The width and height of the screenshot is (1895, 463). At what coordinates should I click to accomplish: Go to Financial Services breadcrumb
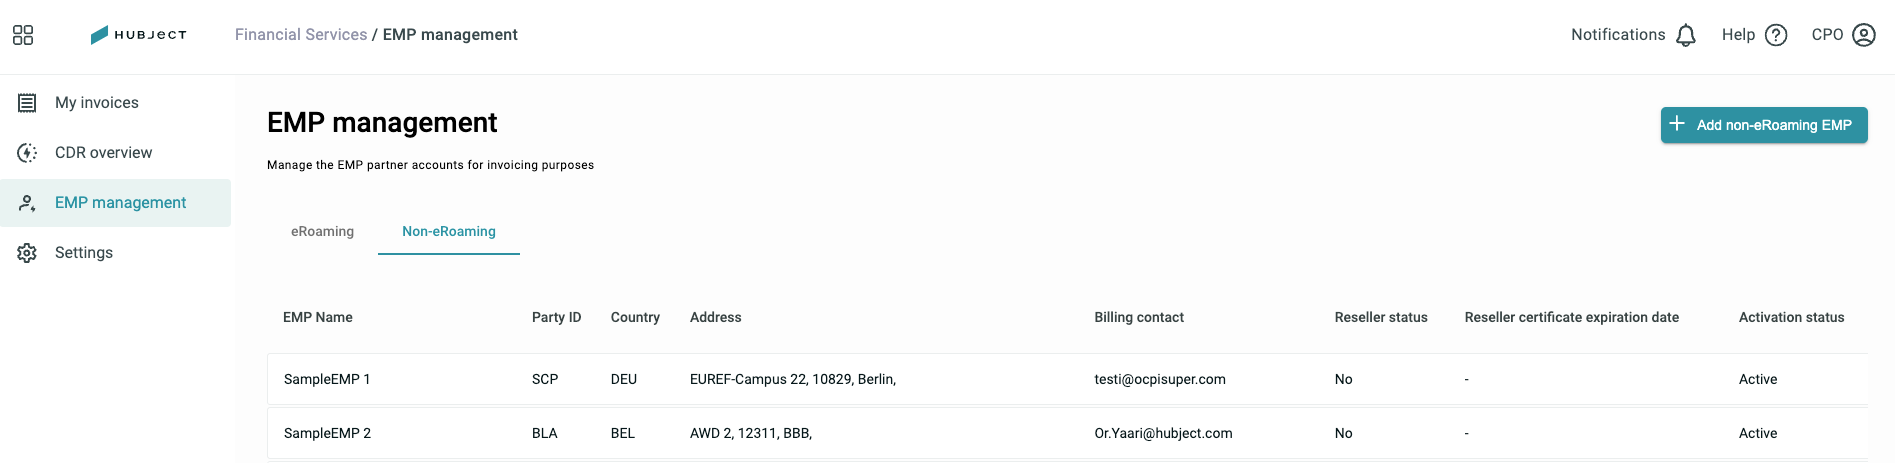(x=301, y=35)
